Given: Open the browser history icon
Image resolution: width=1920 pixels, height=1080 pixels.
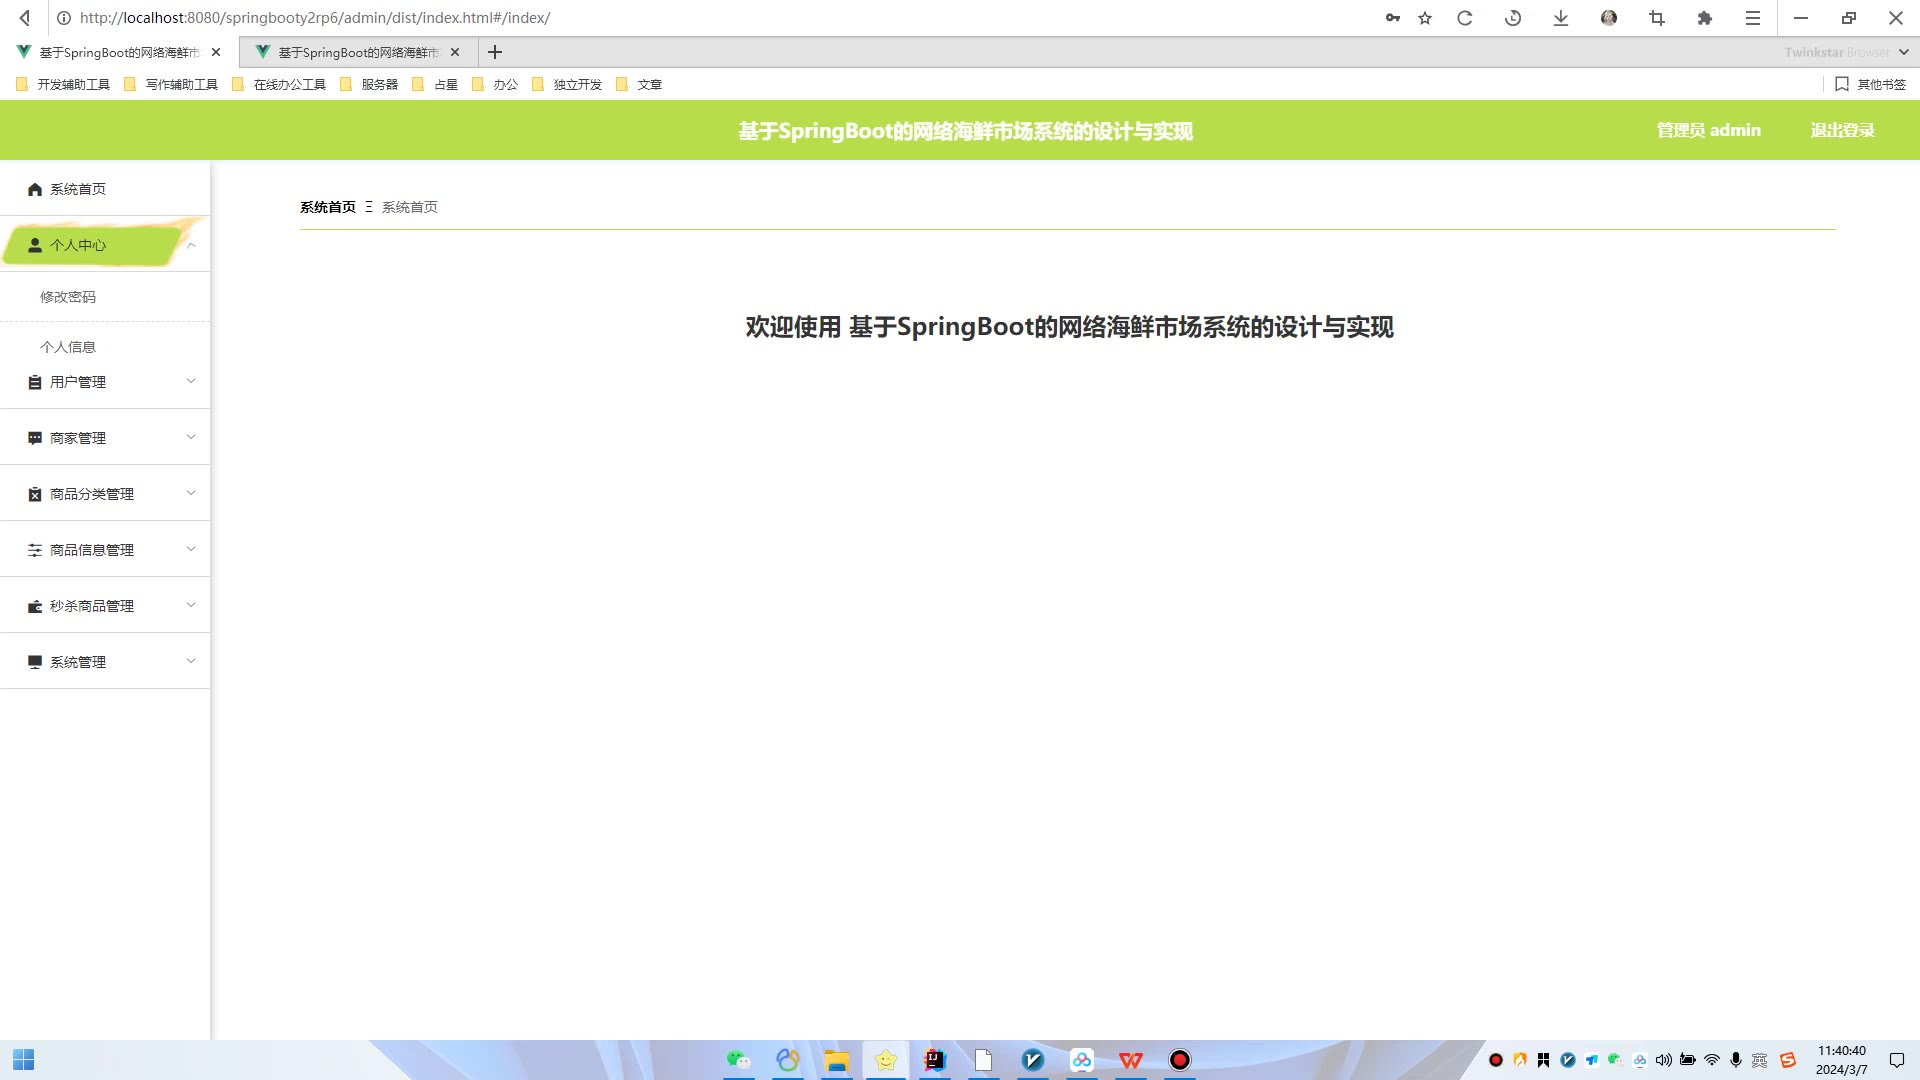Looking at the screenshot, I should click(x=1513, y=18).
